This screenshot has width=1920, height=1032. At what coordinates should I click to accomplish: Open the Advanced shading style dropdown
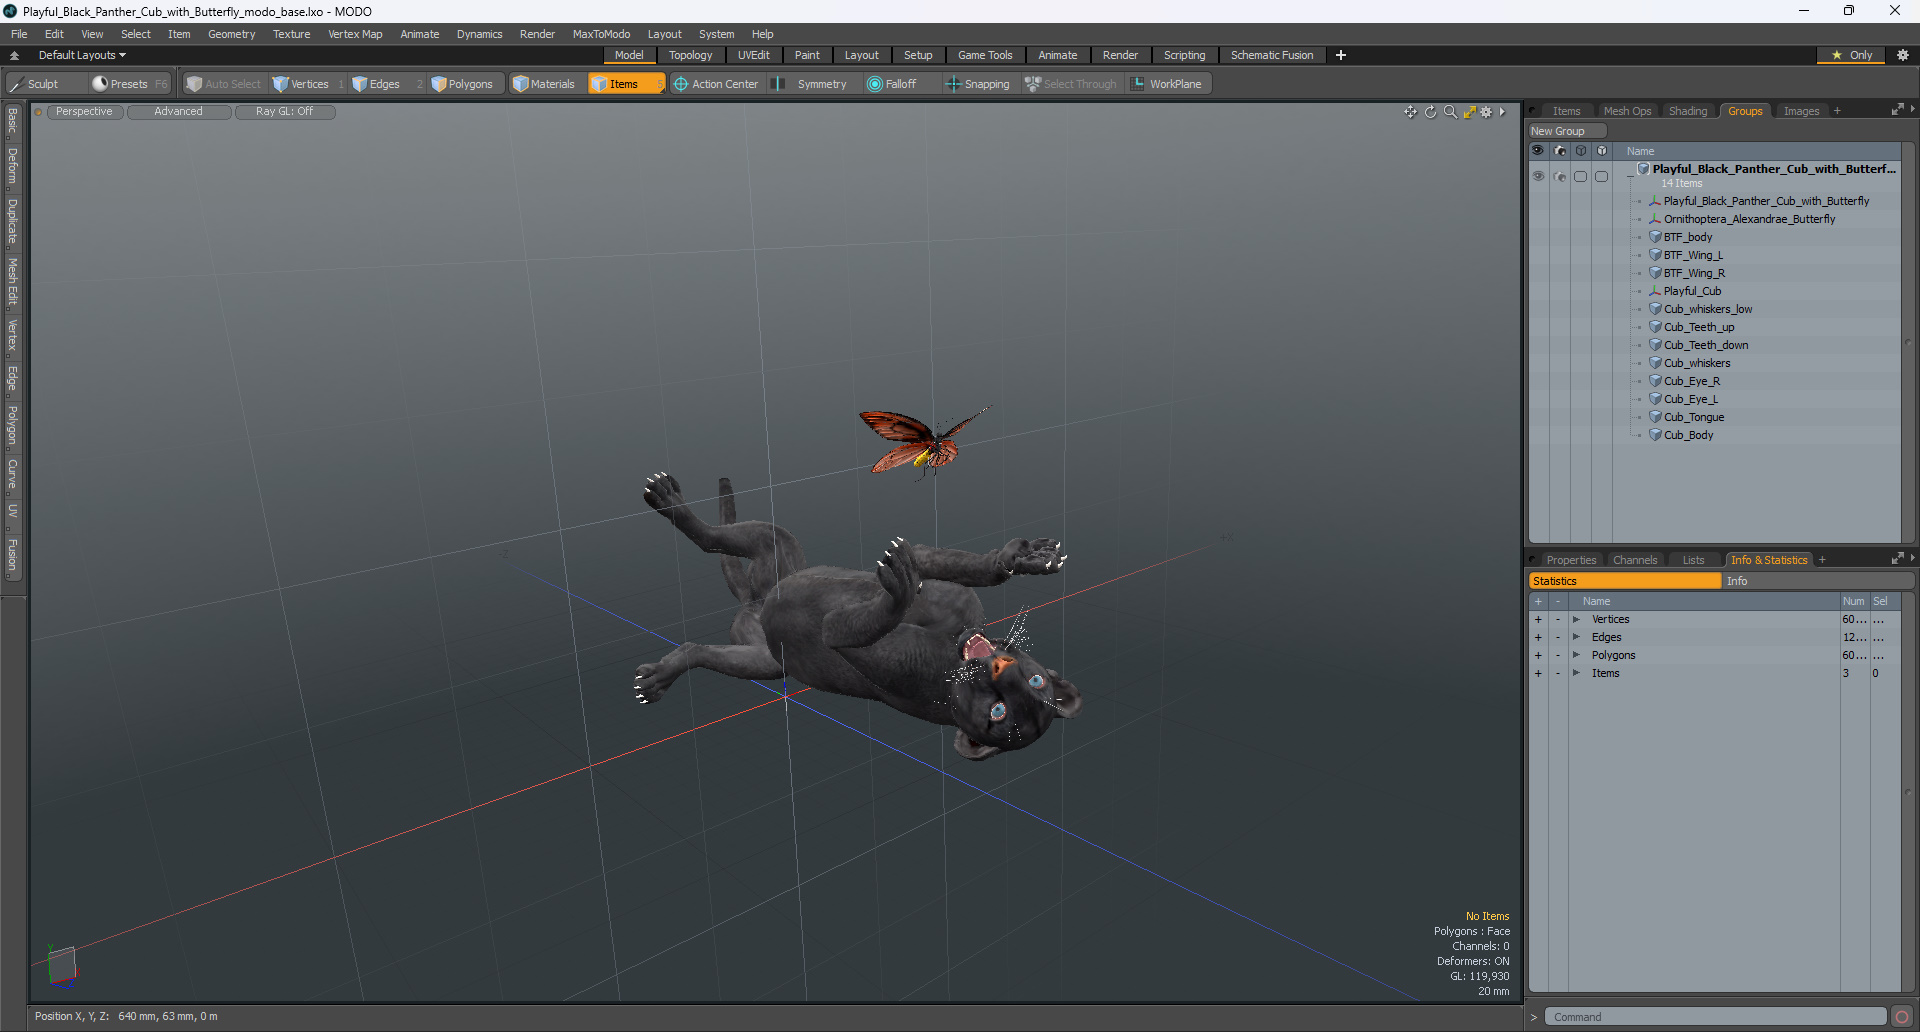click(x=179, y=112)
